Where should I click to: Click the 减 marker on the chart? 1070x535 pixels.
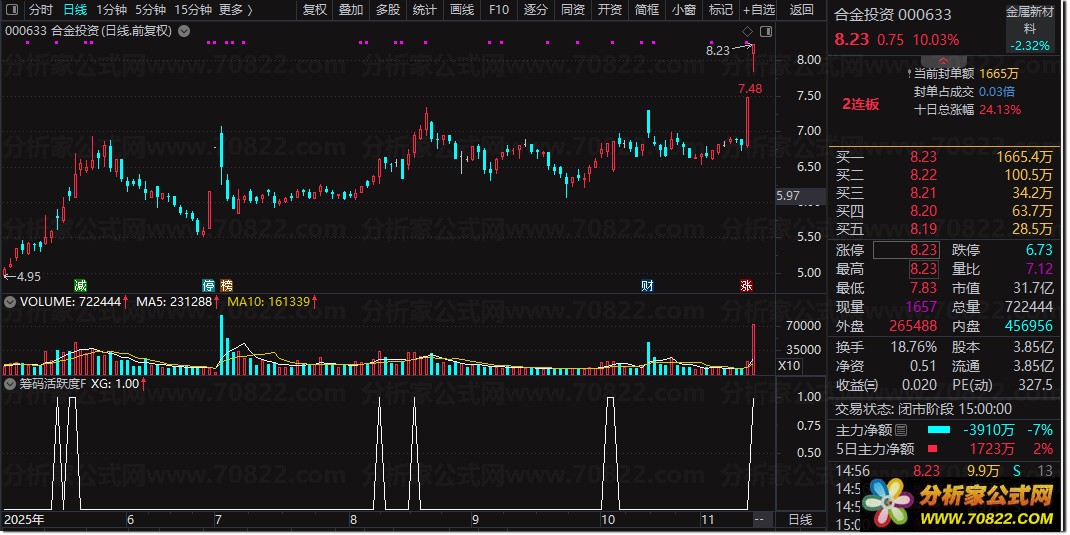pyautogui.click(x=80, y=285)
